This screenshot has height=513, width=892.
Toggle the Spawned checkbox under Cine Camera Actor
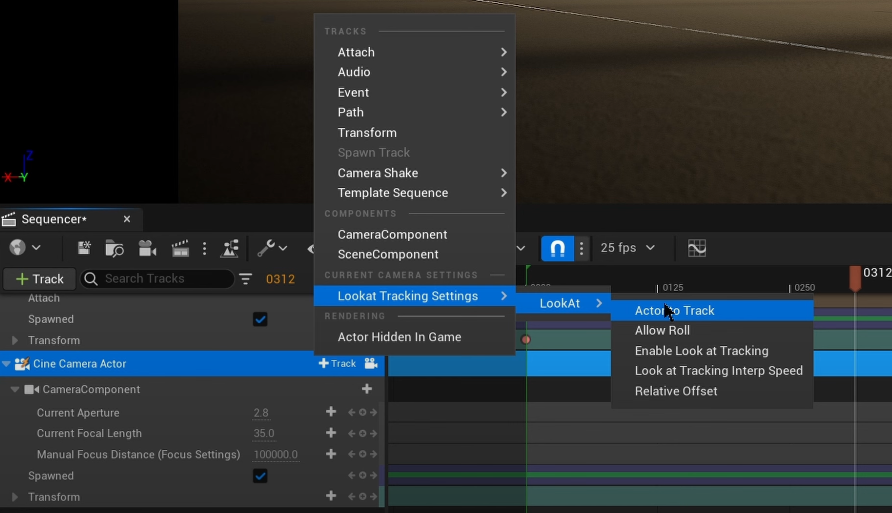pos(260,476)
